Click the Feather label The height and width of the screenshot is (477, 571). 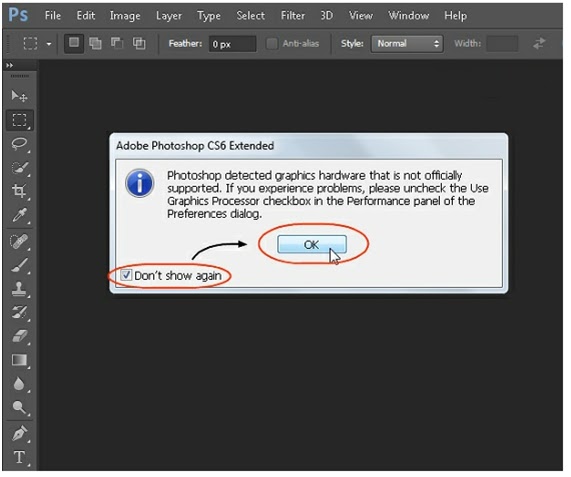pos(185,44)
